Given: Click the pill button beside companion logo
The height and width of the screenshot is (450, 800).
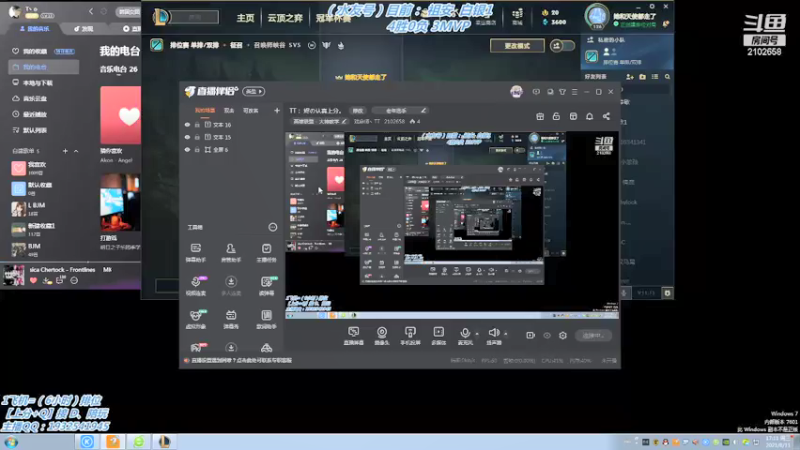Looking at the screenshot, I should tap(254, 91).
